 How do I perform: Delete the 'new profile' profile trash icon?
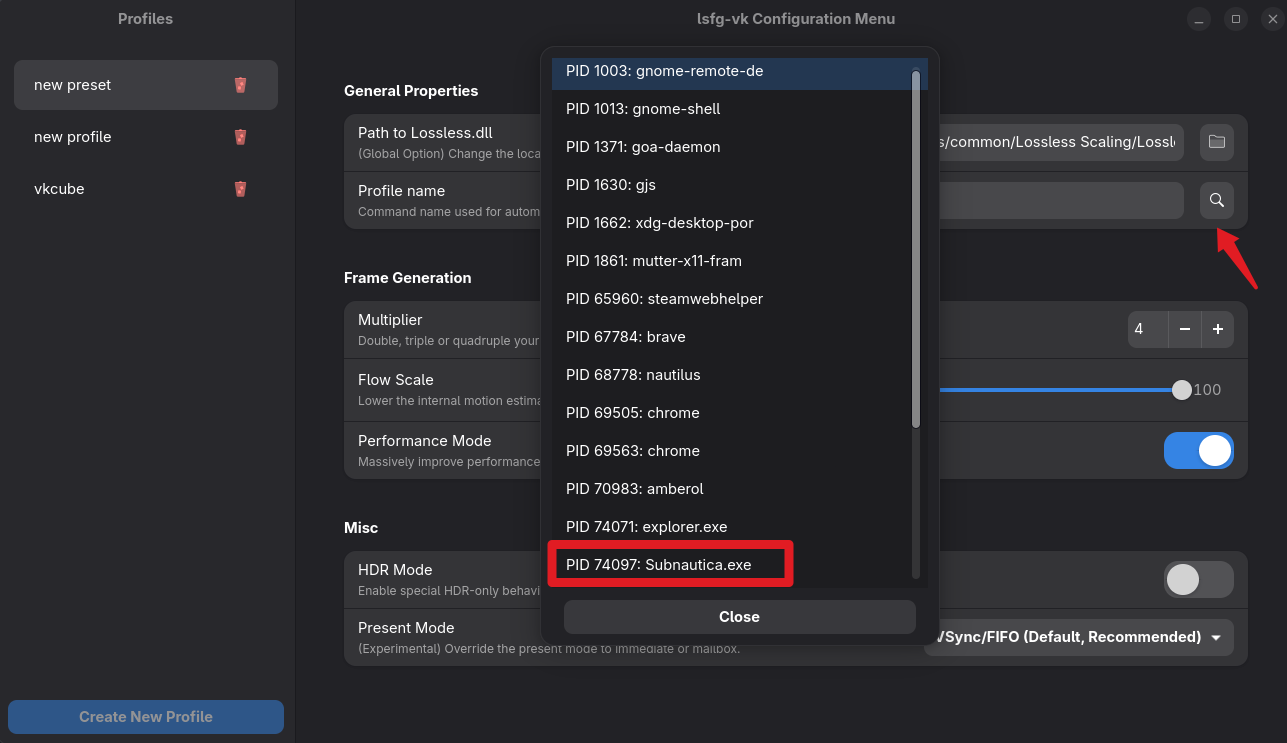240,137
